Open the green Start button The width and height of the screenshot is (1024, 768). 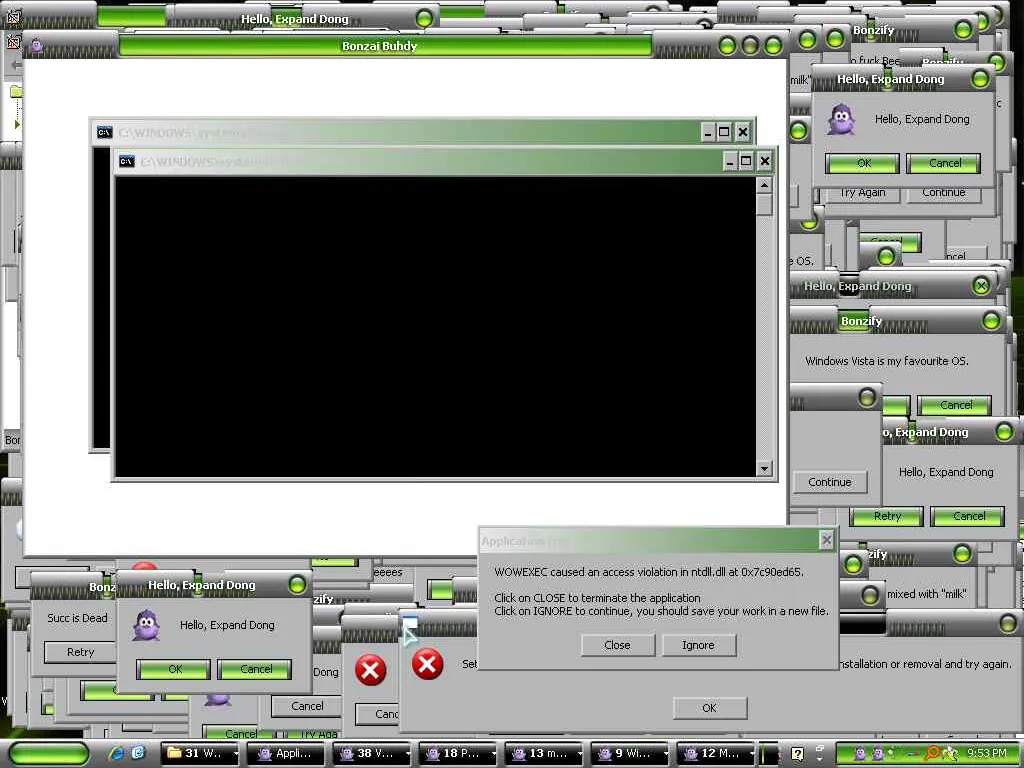[x=48, y=753]
